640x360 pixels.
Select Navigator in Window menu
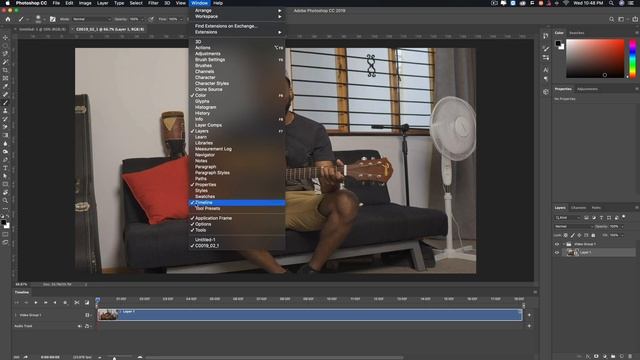(x=237, y=155)
